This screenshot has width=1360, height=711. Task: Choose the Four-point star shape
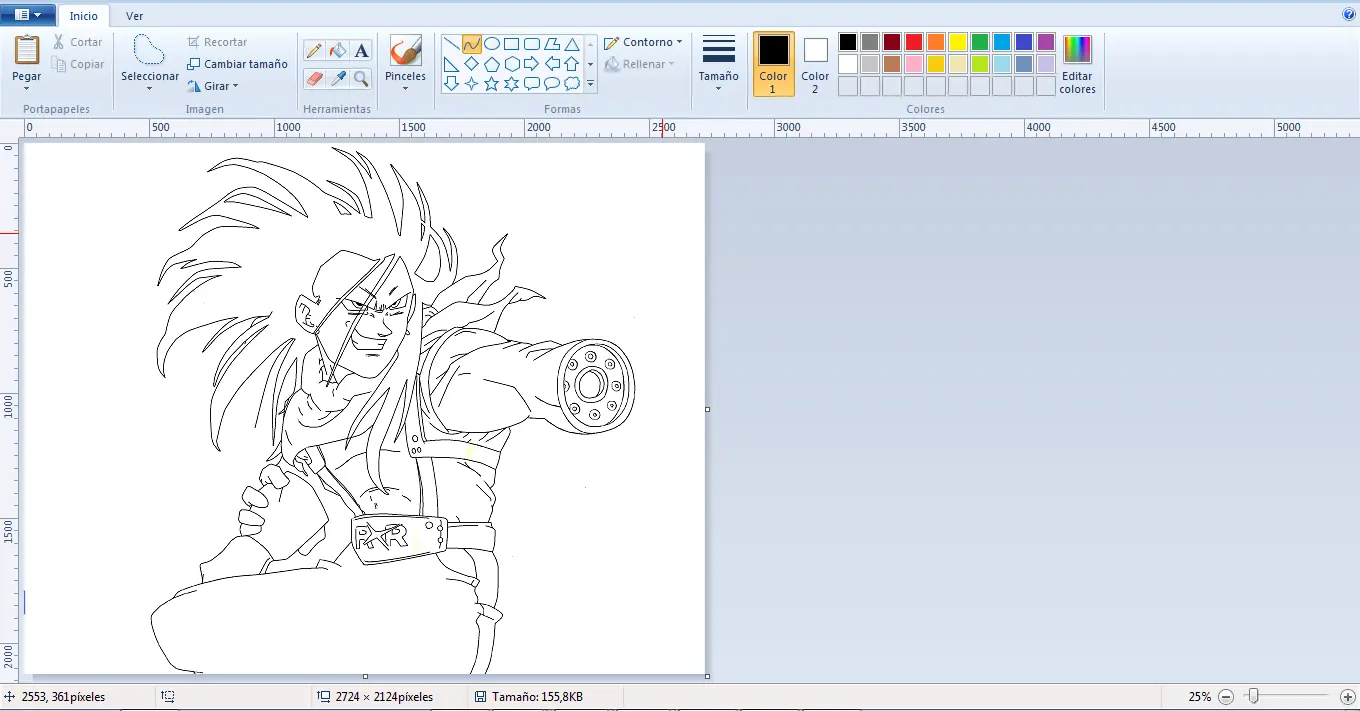tap(472, 84)
